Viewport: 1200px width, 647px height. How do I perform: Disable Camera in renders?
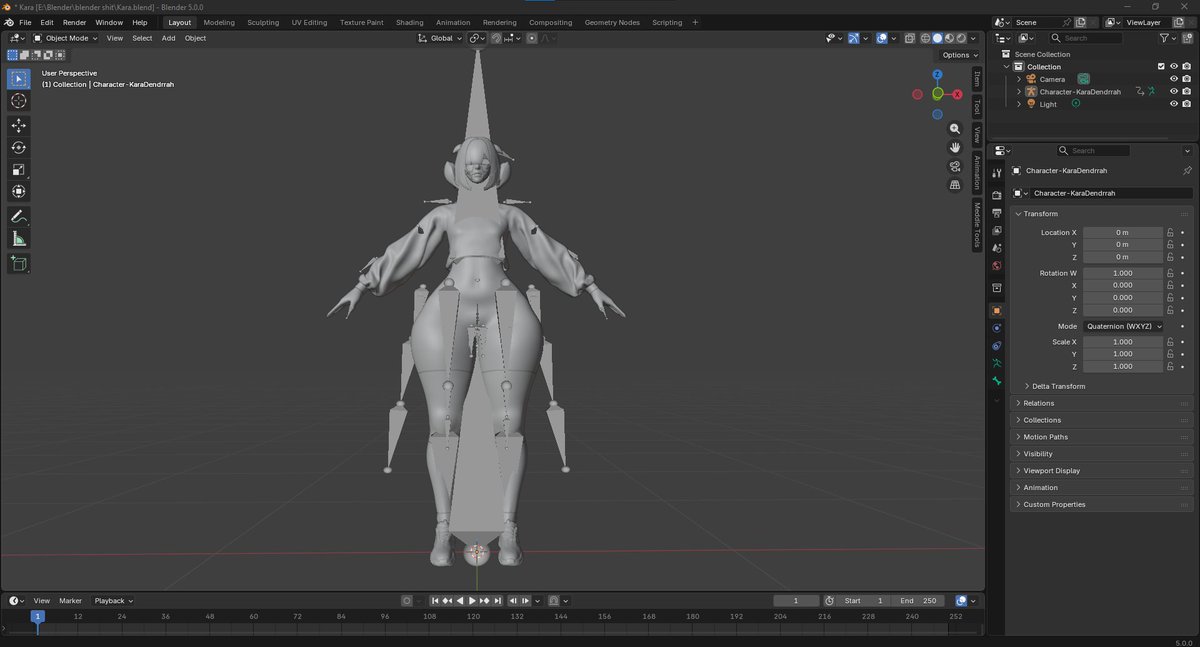click(1187, 79)
